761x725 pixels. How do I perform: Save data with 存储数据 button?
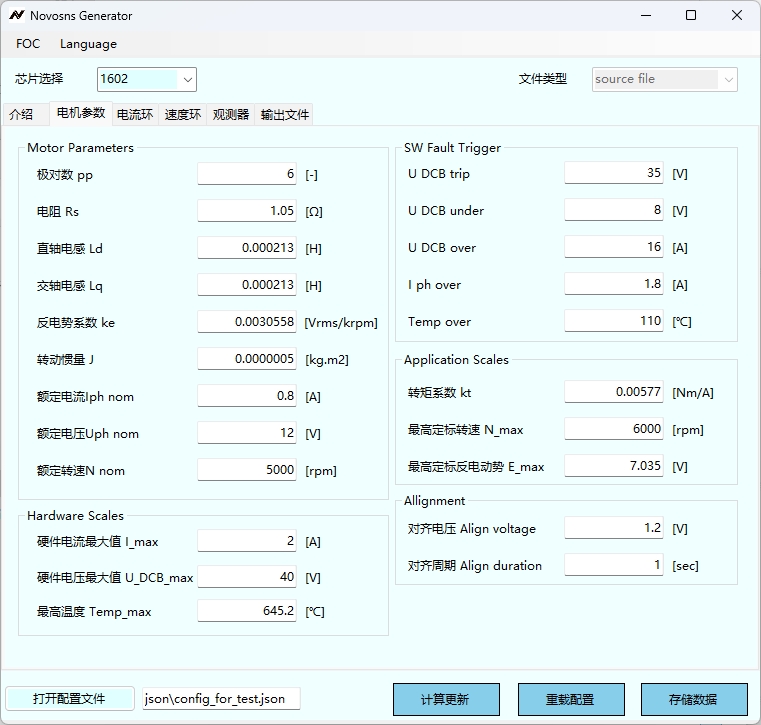[x=694, y=699]
